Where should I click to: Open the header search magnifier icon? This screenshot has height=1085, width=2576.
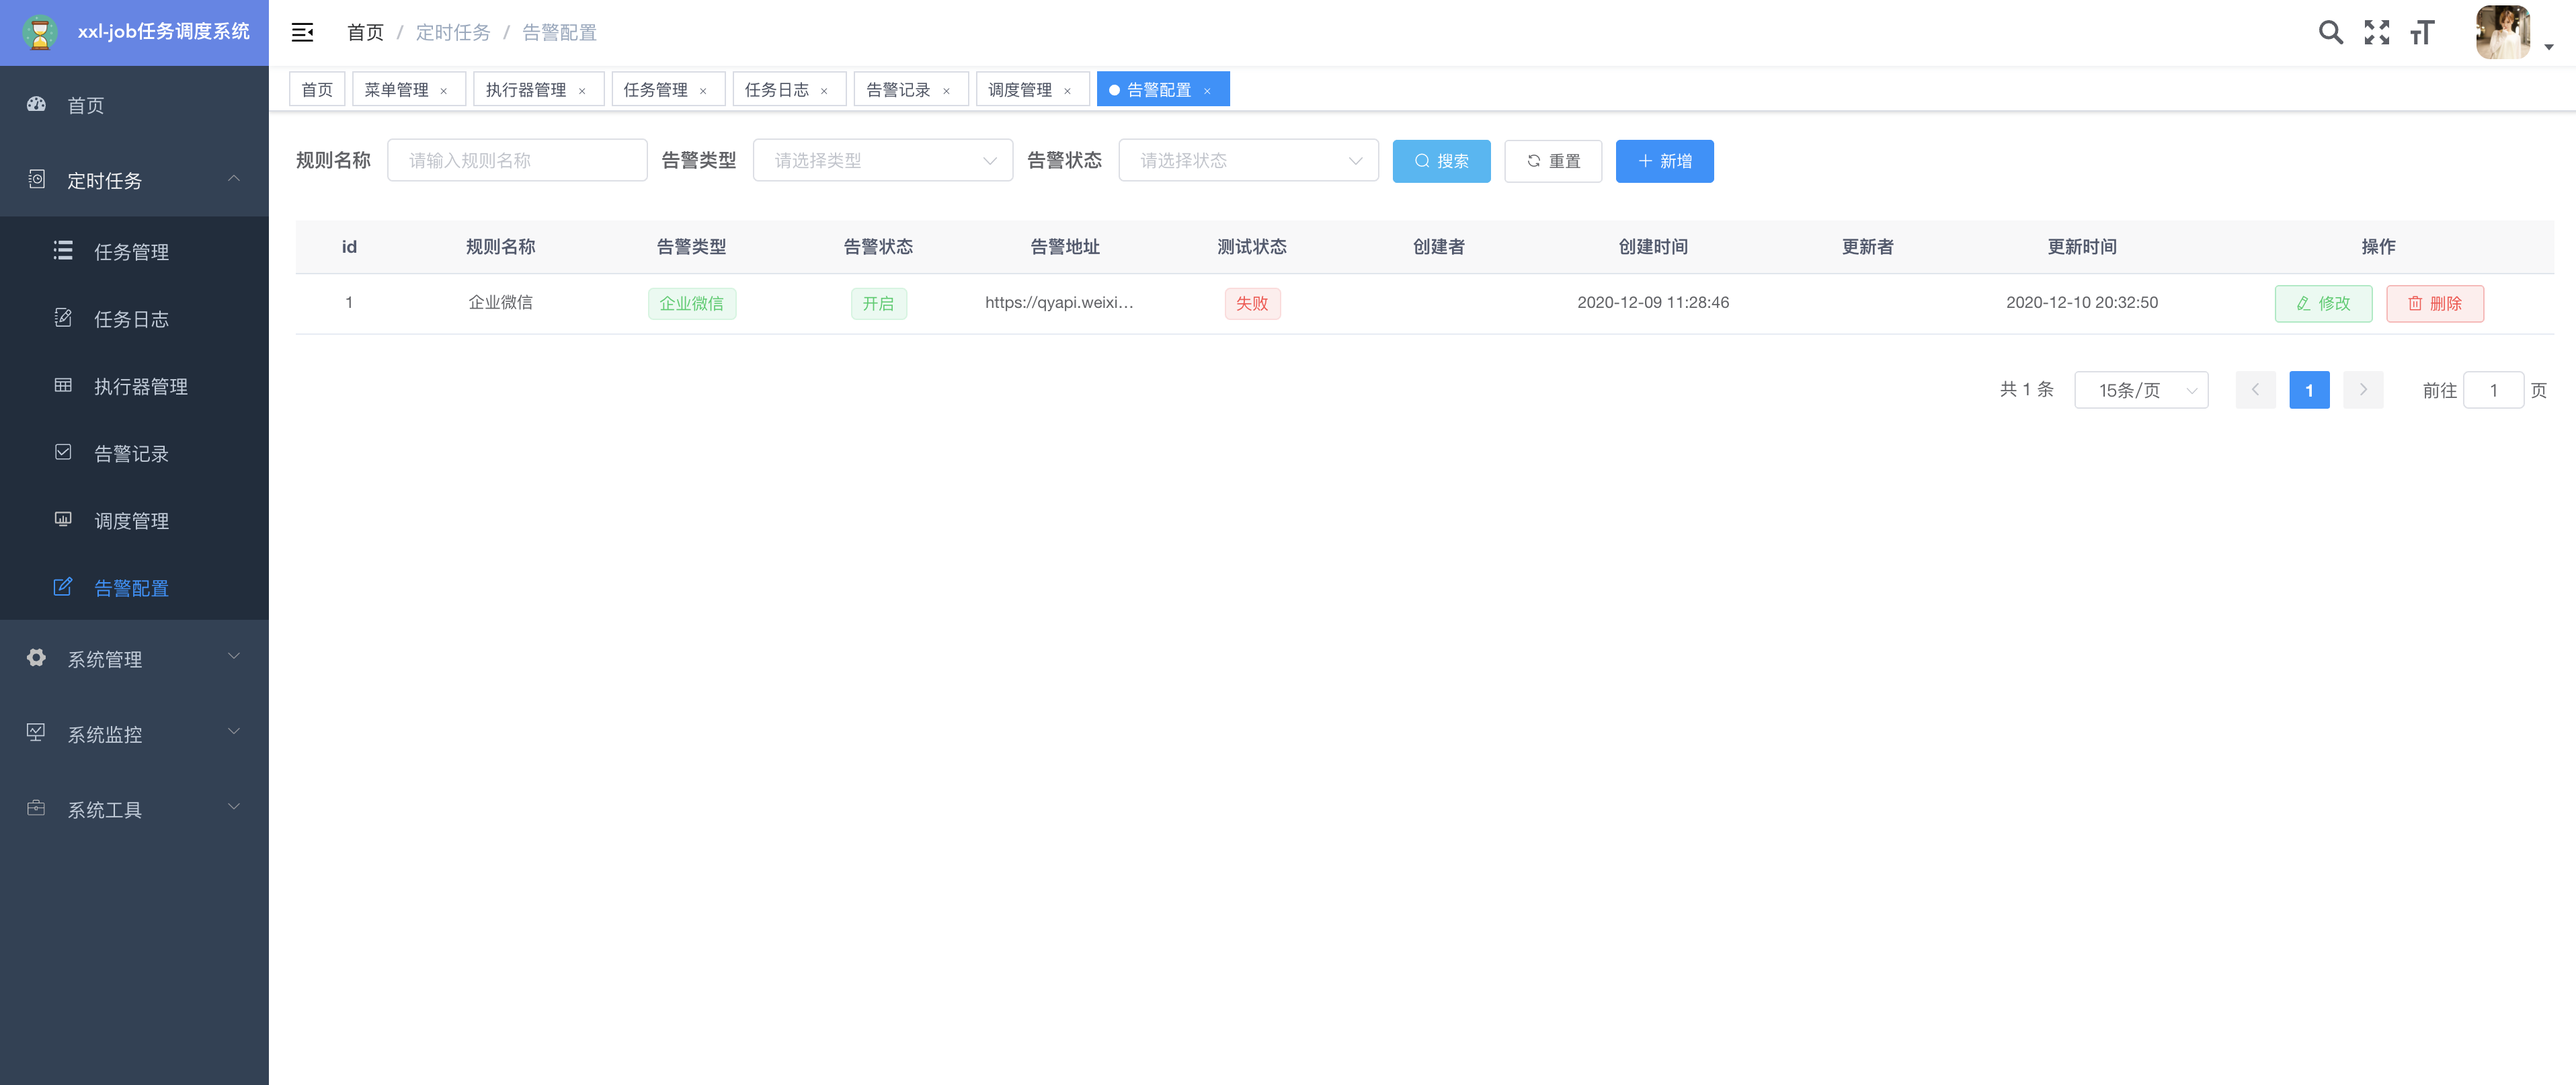tap(2330, 33)
